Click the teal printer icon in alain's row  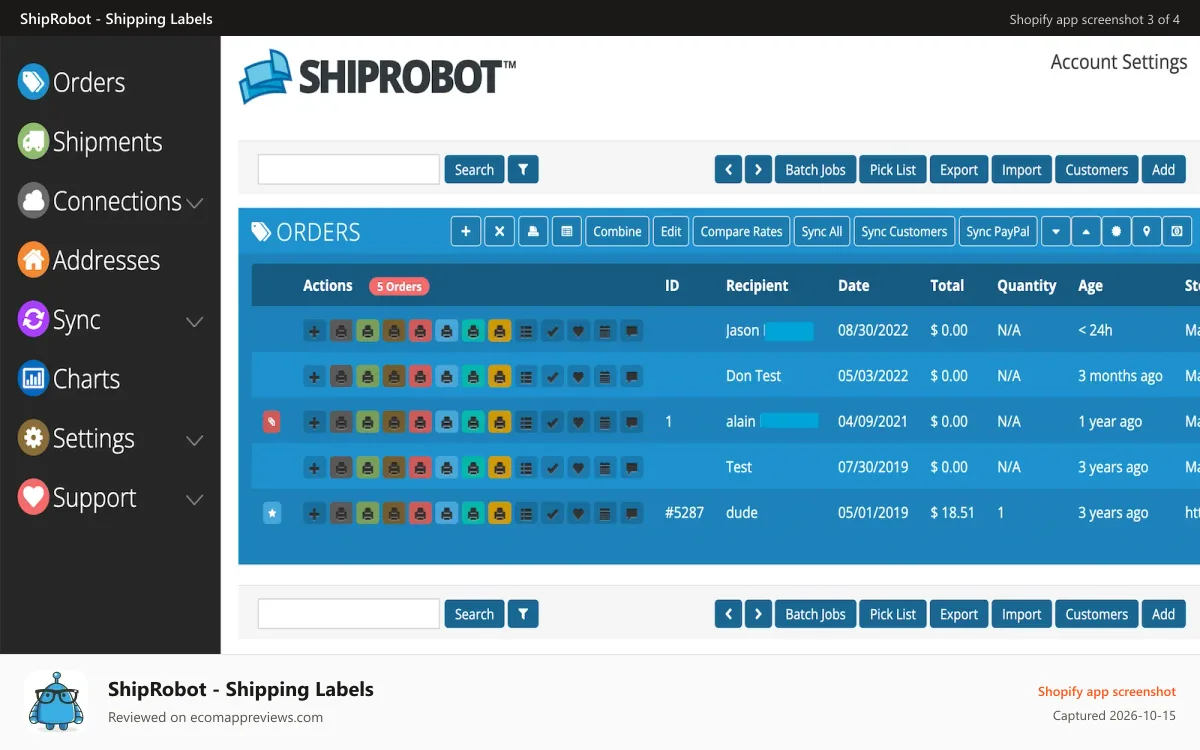473,422
